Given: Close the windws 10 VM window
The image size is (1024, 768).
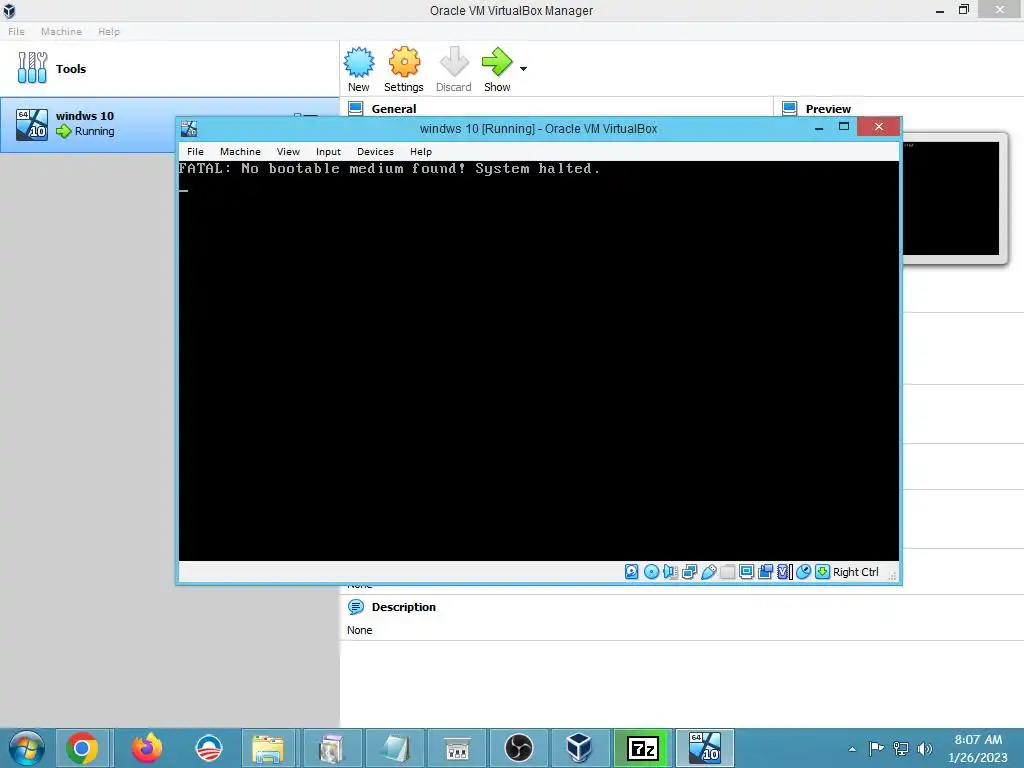Looking at the screenshot, I should [x=879, y=127].
